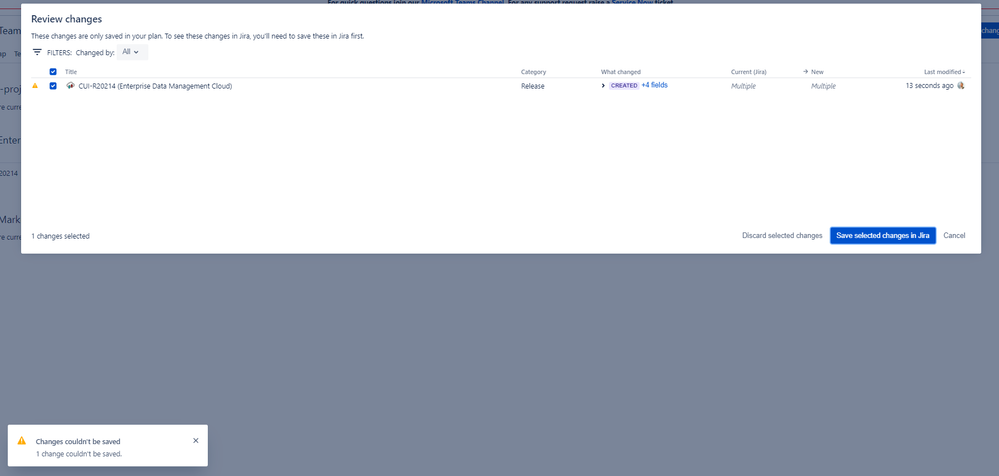Toggle the select-all checkbox in header
The width and height of the screenshot is (999, 476).
click(53, 72)
